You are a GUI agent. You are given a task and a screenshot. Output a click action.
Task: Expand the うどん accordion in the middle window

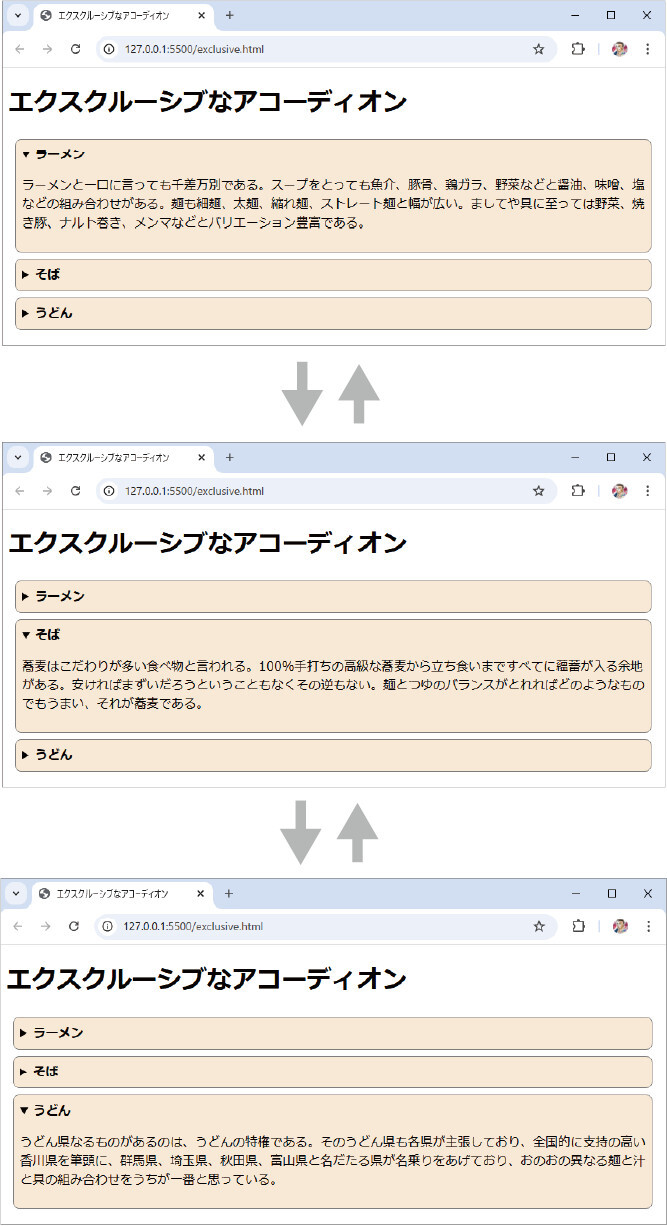coord(54,755)
